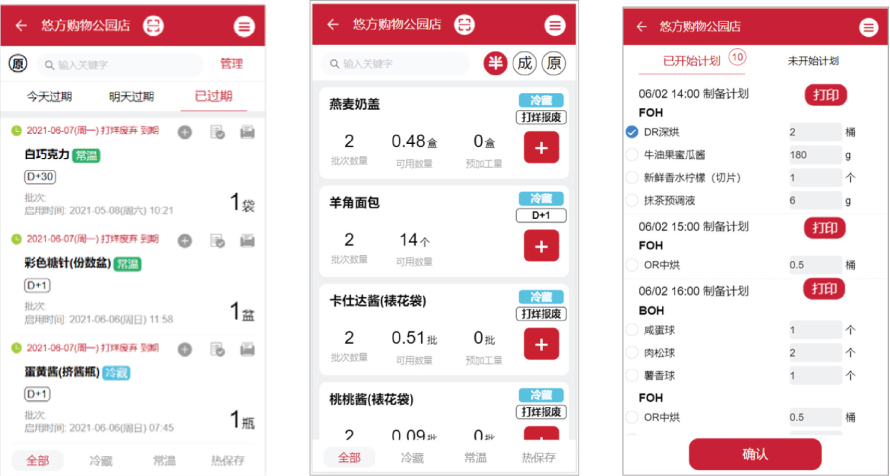
Task: Select 新鲜香水柠檬（切片） radio option
Action: [x=632, y=178]
